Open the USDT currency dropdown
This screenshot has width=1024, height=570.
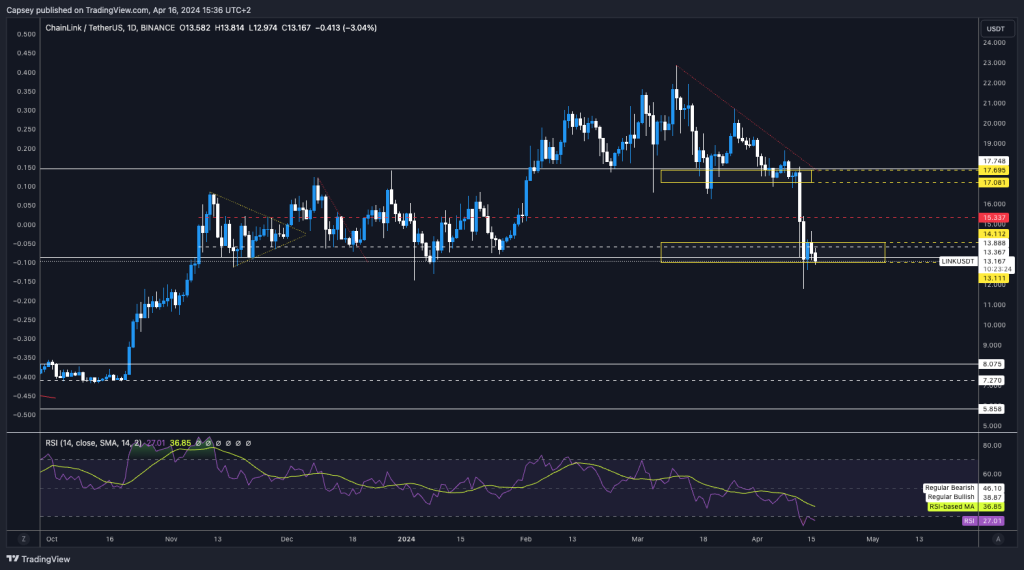pyautogui.click(x=995, y=28)
